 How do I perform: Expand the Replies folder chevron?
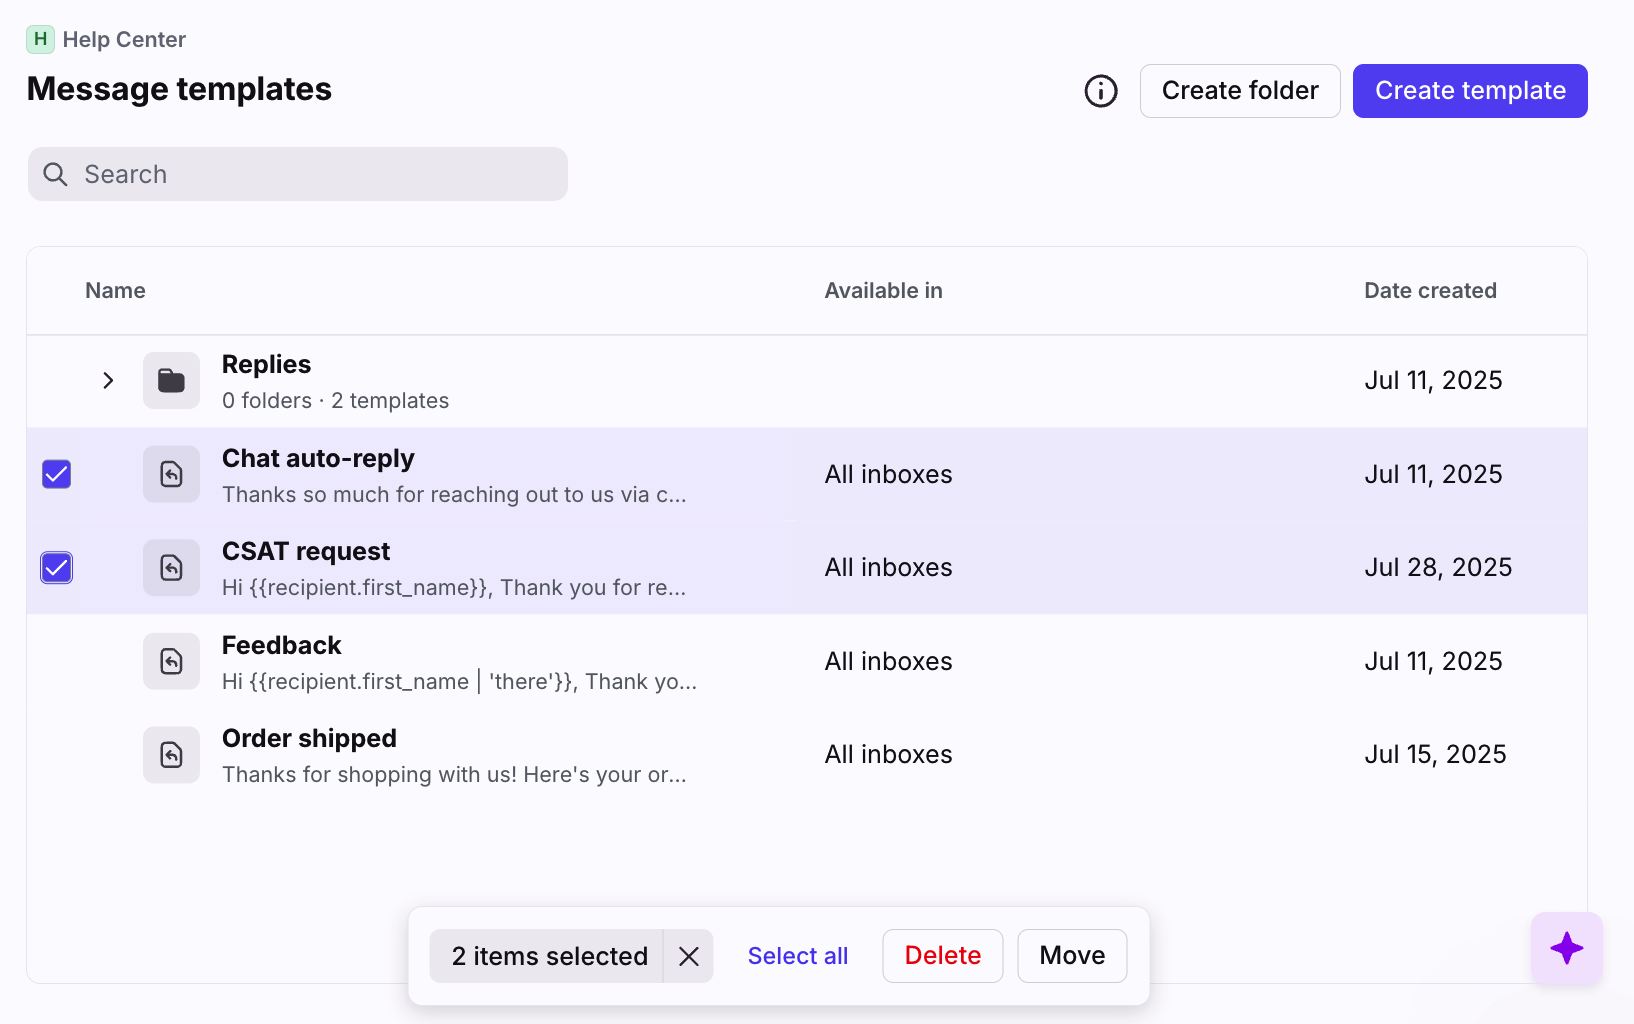(108, 381)
